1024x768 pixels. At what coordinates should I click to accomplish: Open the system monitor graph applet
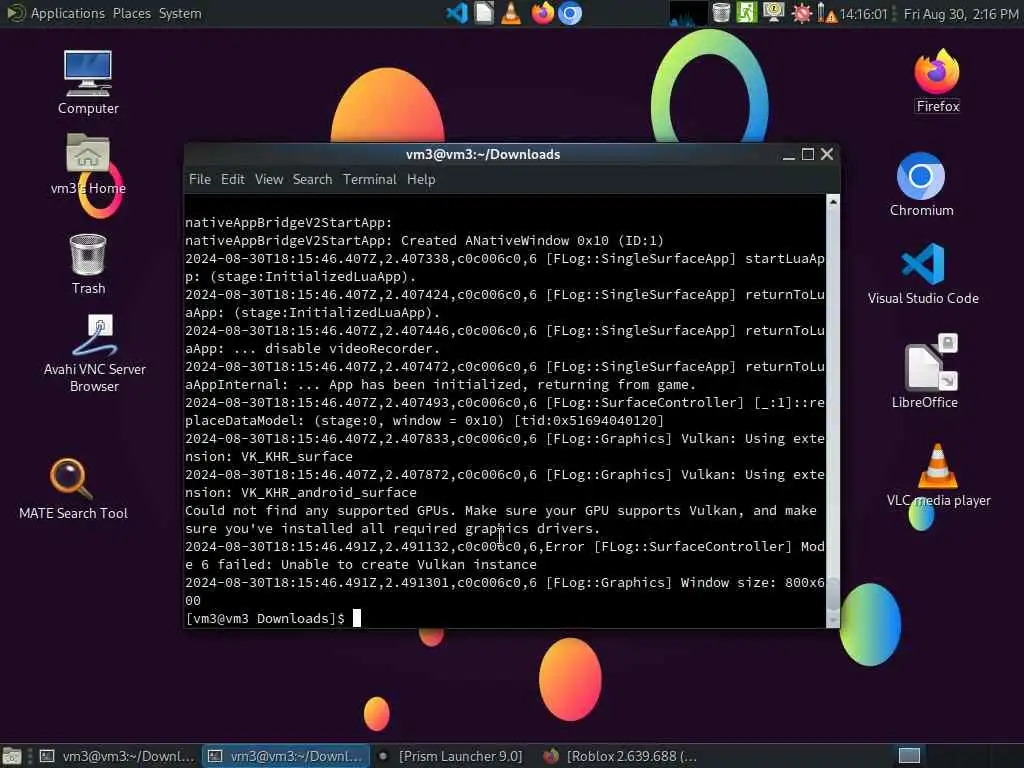[x=688, y=14]
